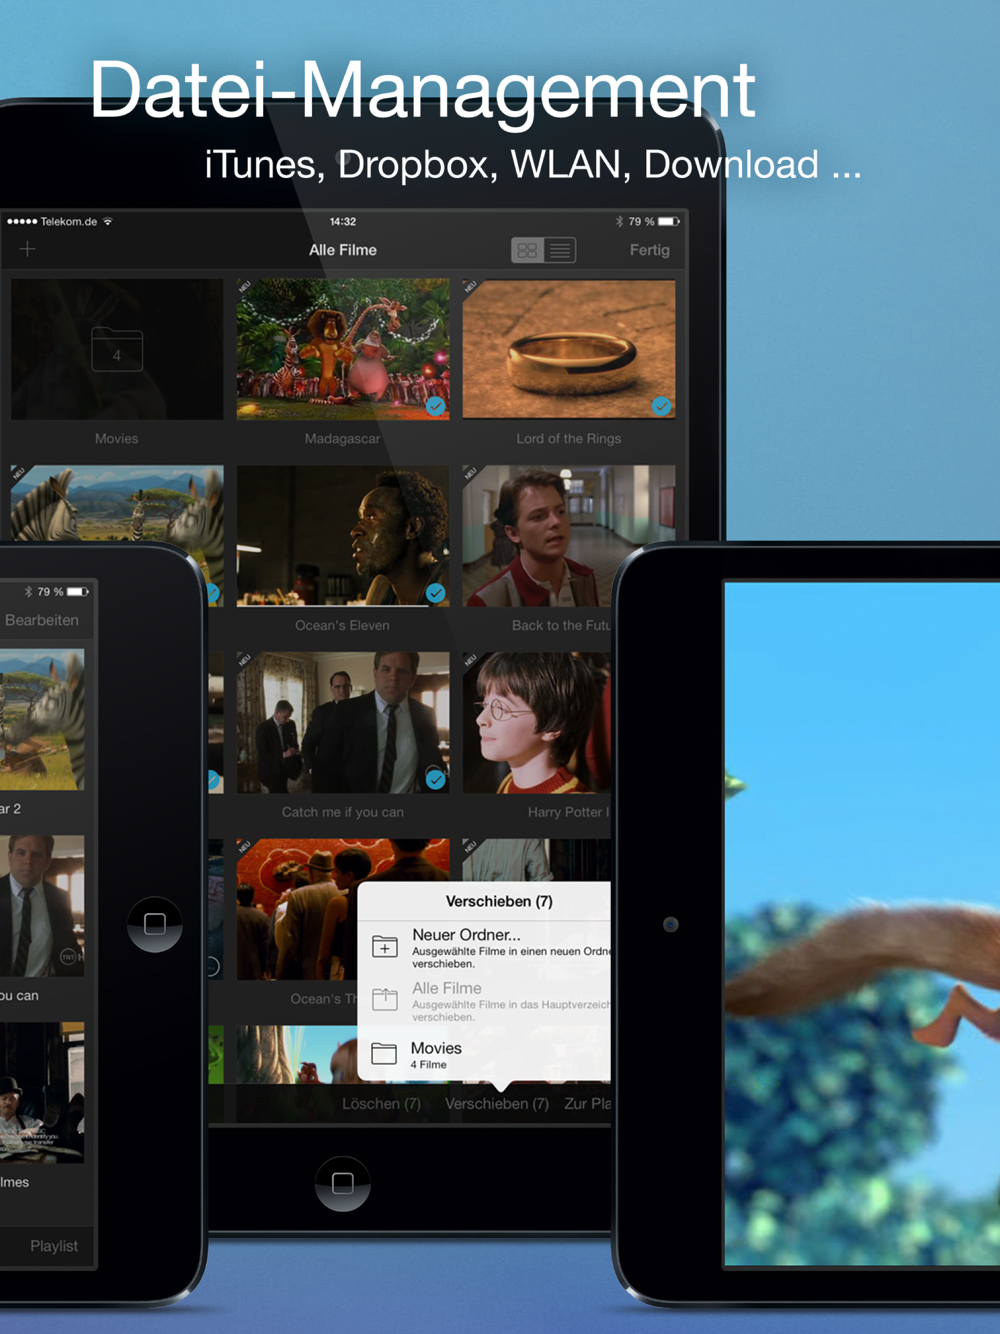Viewport: 1000px width, 1334px height.
Task: Tap the battery icon on center iPad
Action: coord(669,221)
